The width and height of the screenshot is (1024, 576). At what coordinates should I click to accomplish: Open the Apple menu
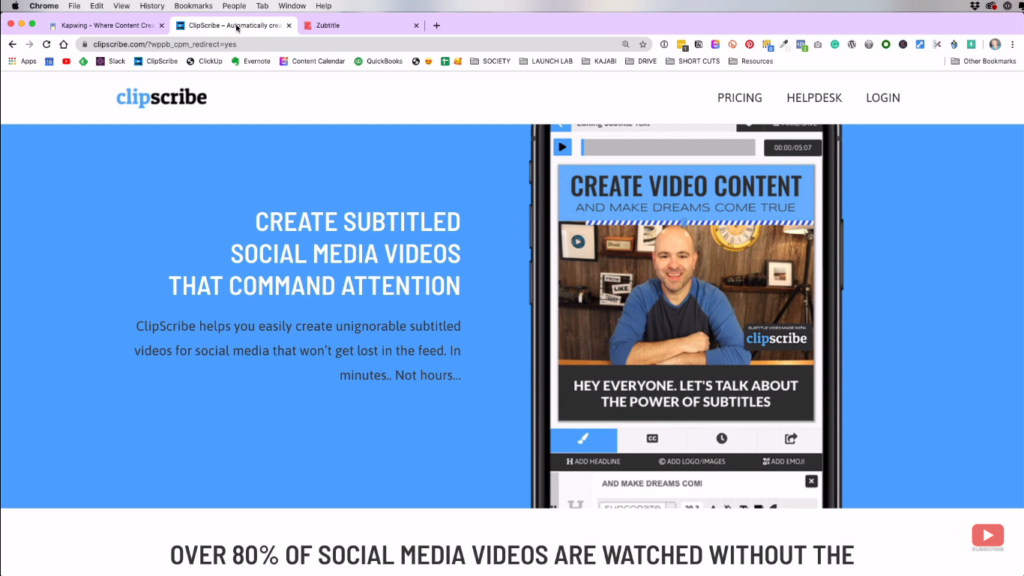15,6
